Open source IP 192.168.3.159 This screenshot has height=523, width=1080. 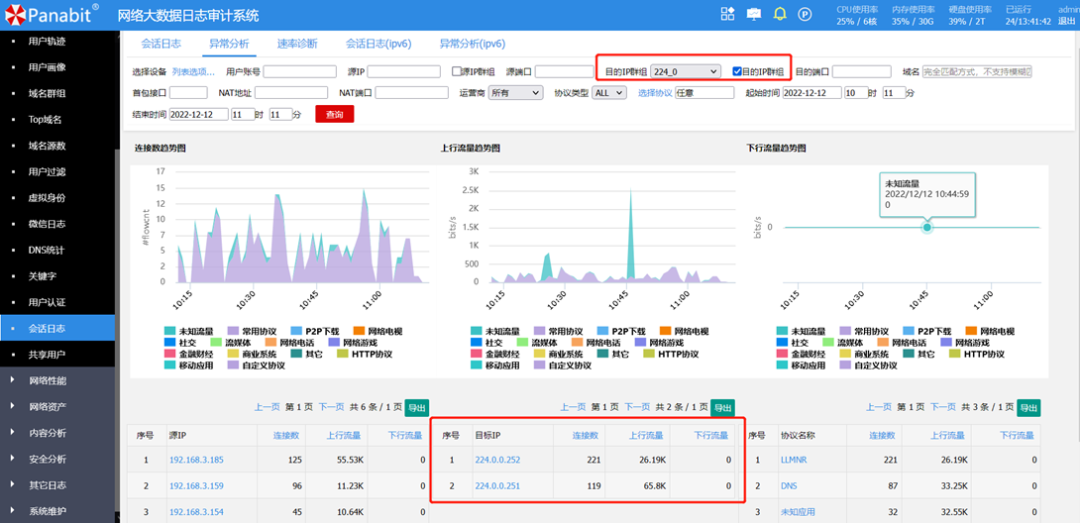[196, 486]
